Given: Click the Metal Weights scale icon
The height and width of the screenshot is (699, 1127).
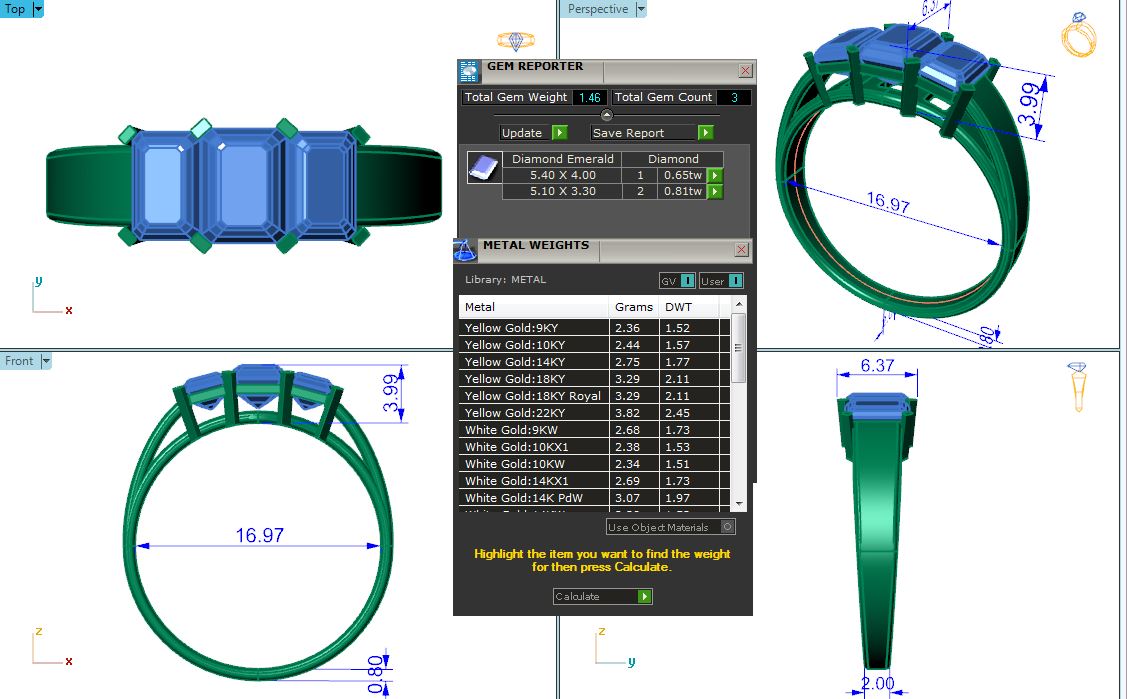Looking at the screenshot, I should (465, 250).
